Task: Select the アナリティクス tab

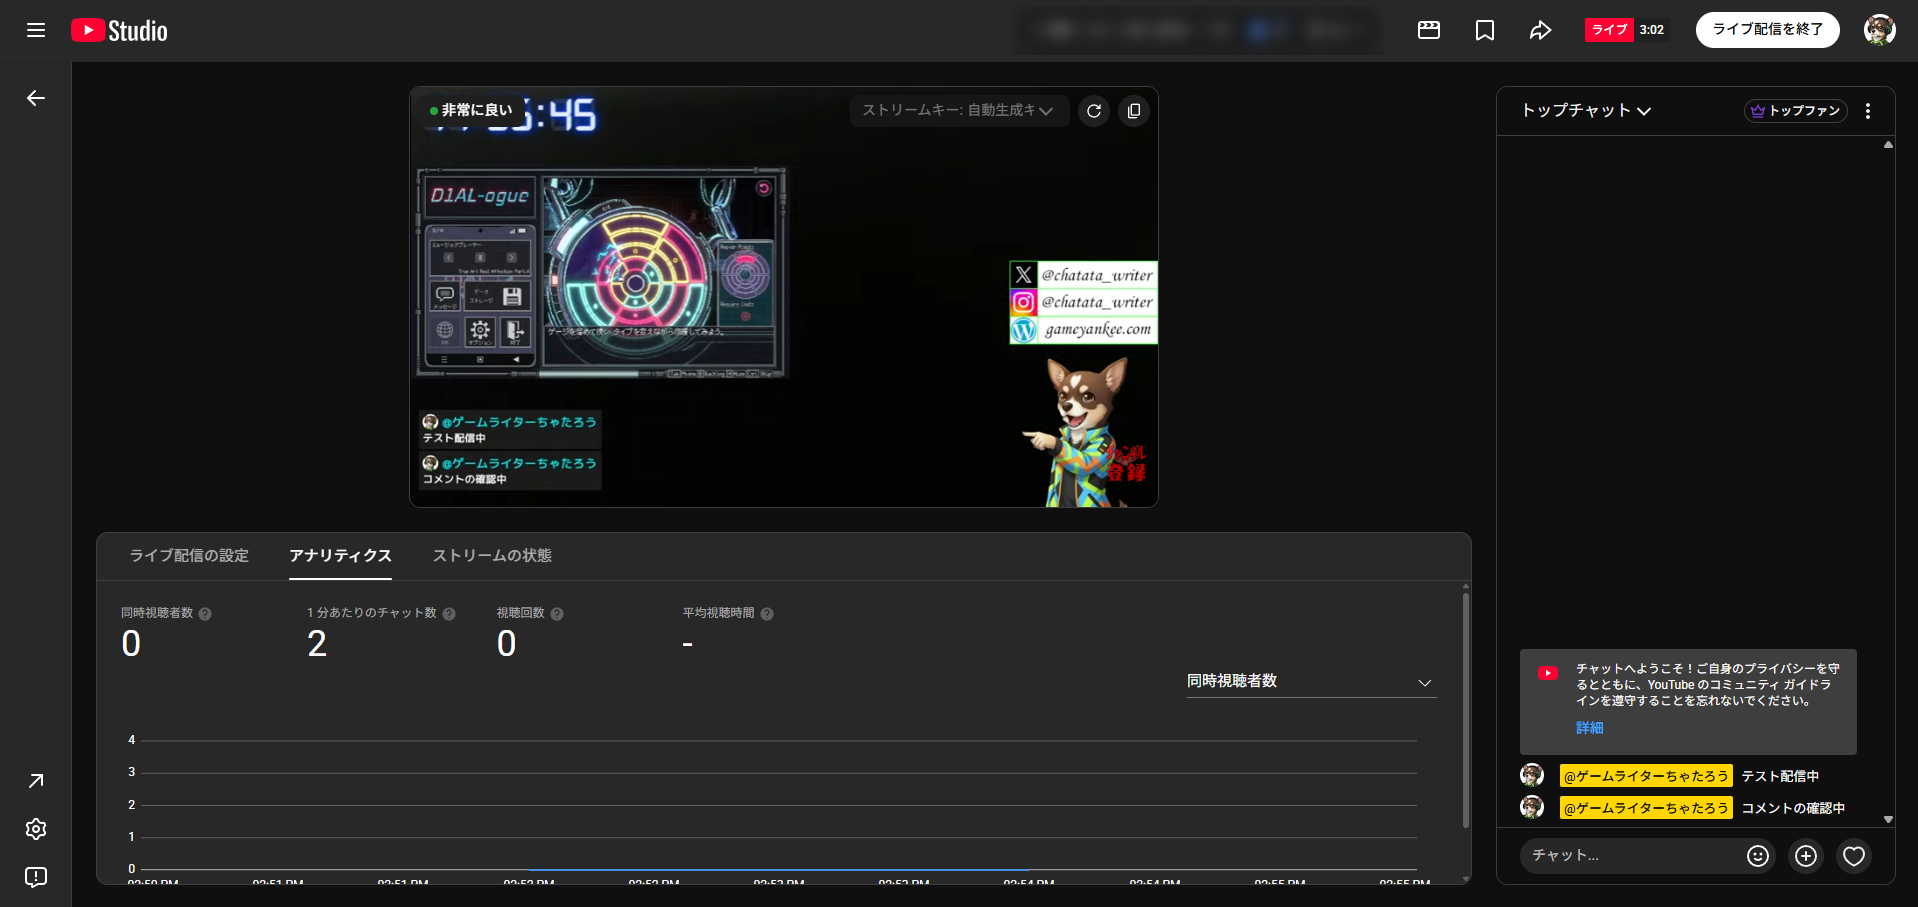Action: [x=340, y=556]
